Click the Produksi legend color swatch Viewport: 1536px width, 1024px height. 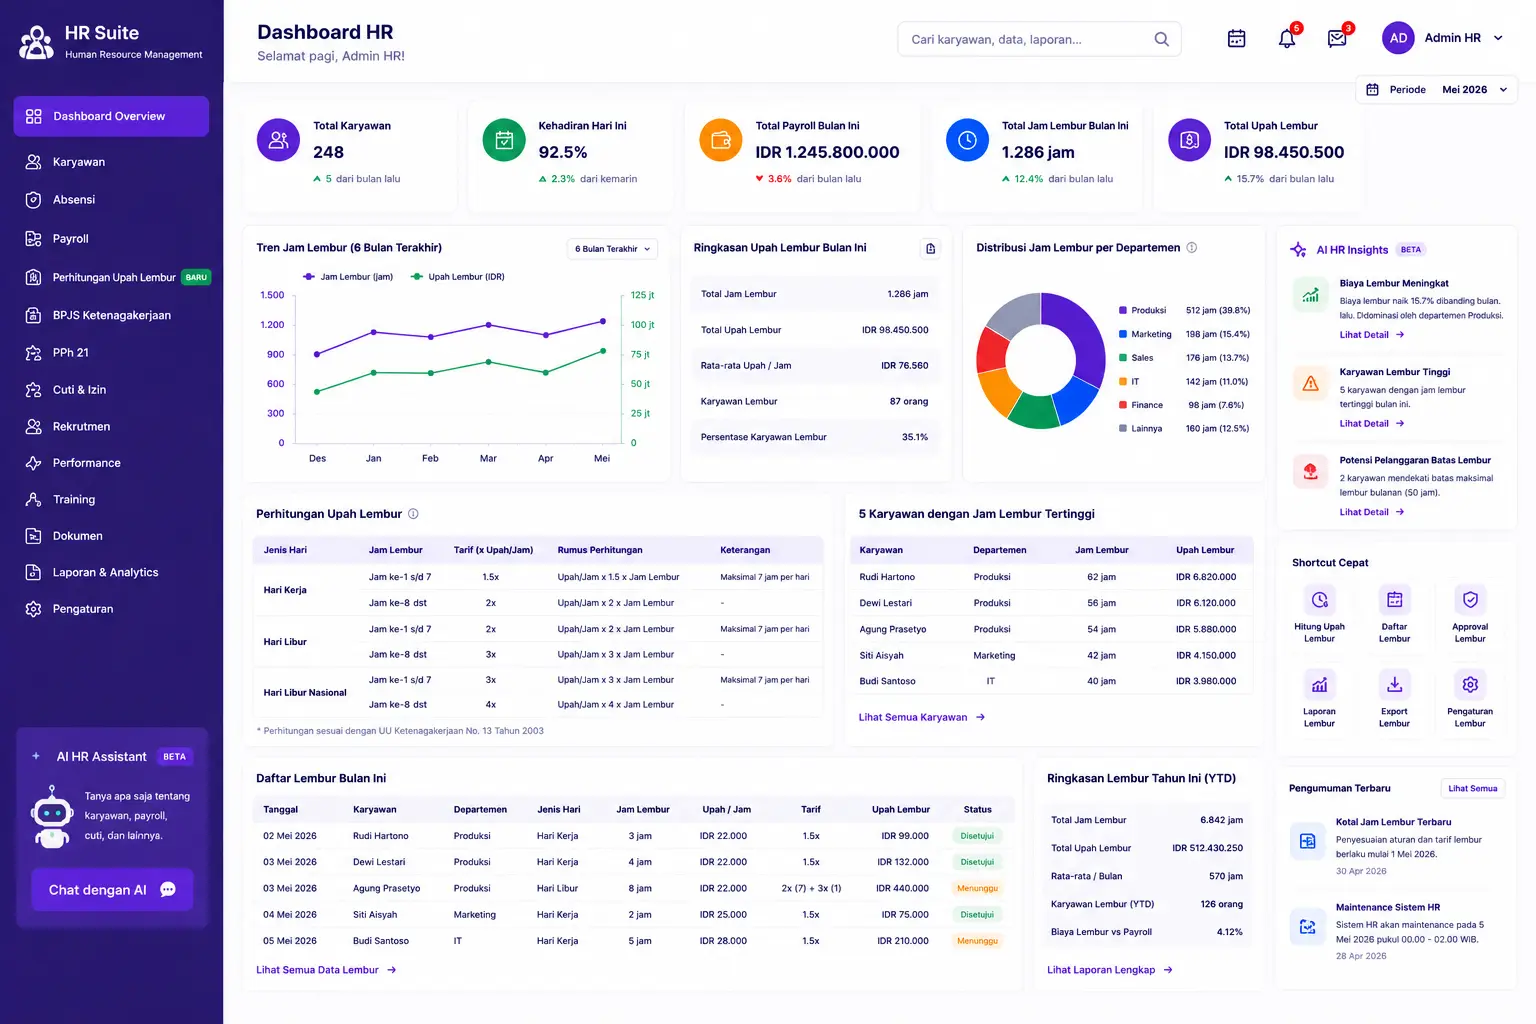(x=1123, y=311)
